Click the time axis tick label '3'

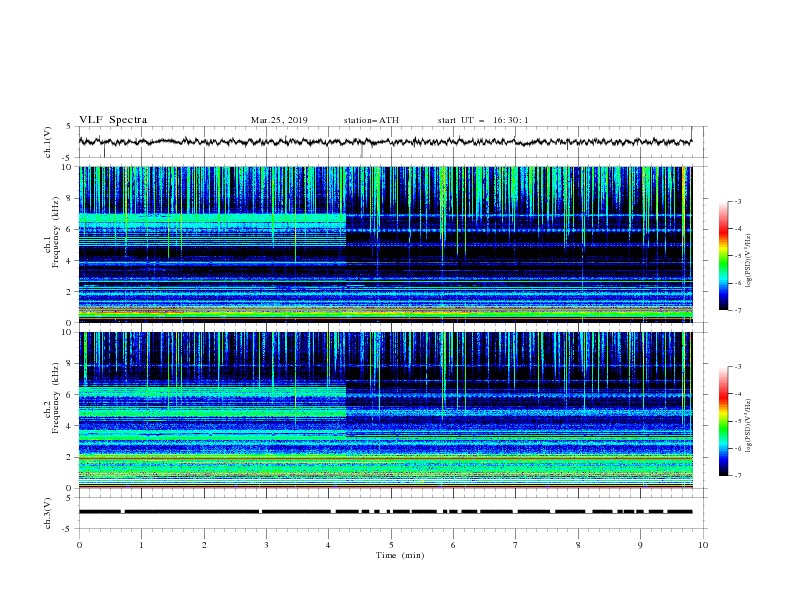point(266,545)
